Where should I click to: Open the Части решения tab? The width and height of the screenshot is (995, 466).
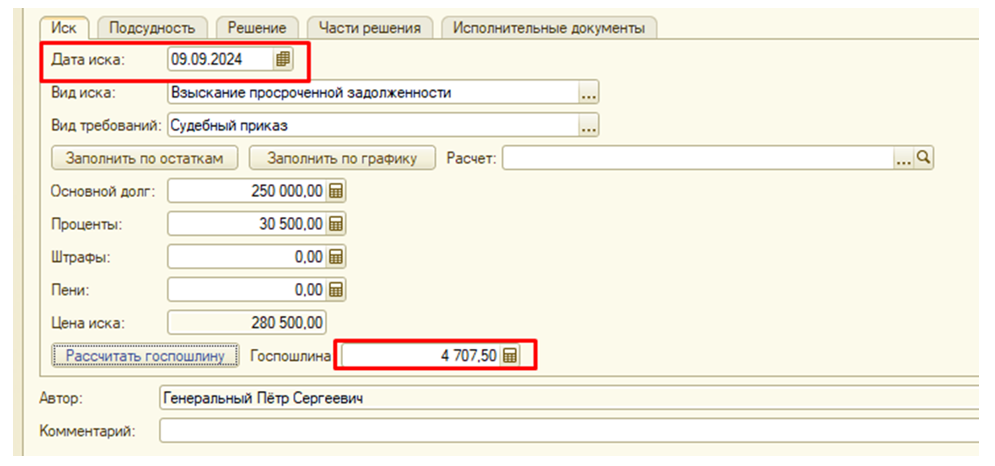(x=369, y=28)
